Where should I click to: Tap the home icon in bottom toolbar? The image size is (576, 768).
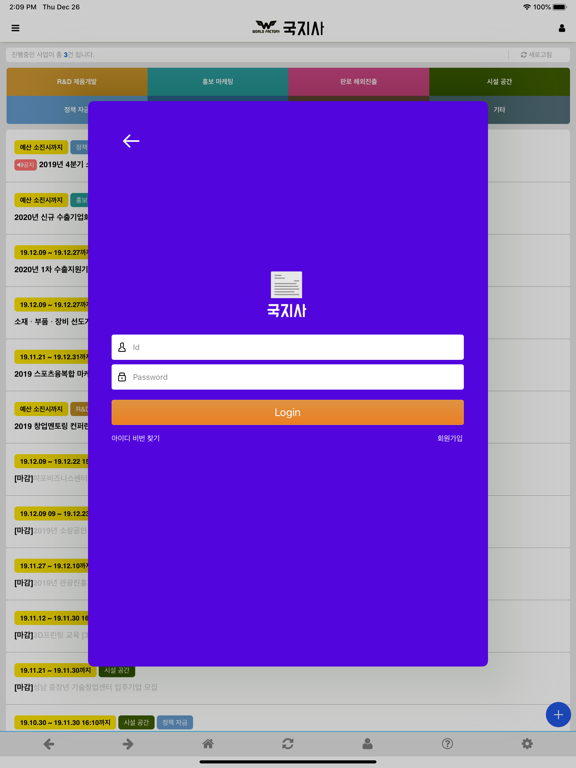(x=208, y=744)
